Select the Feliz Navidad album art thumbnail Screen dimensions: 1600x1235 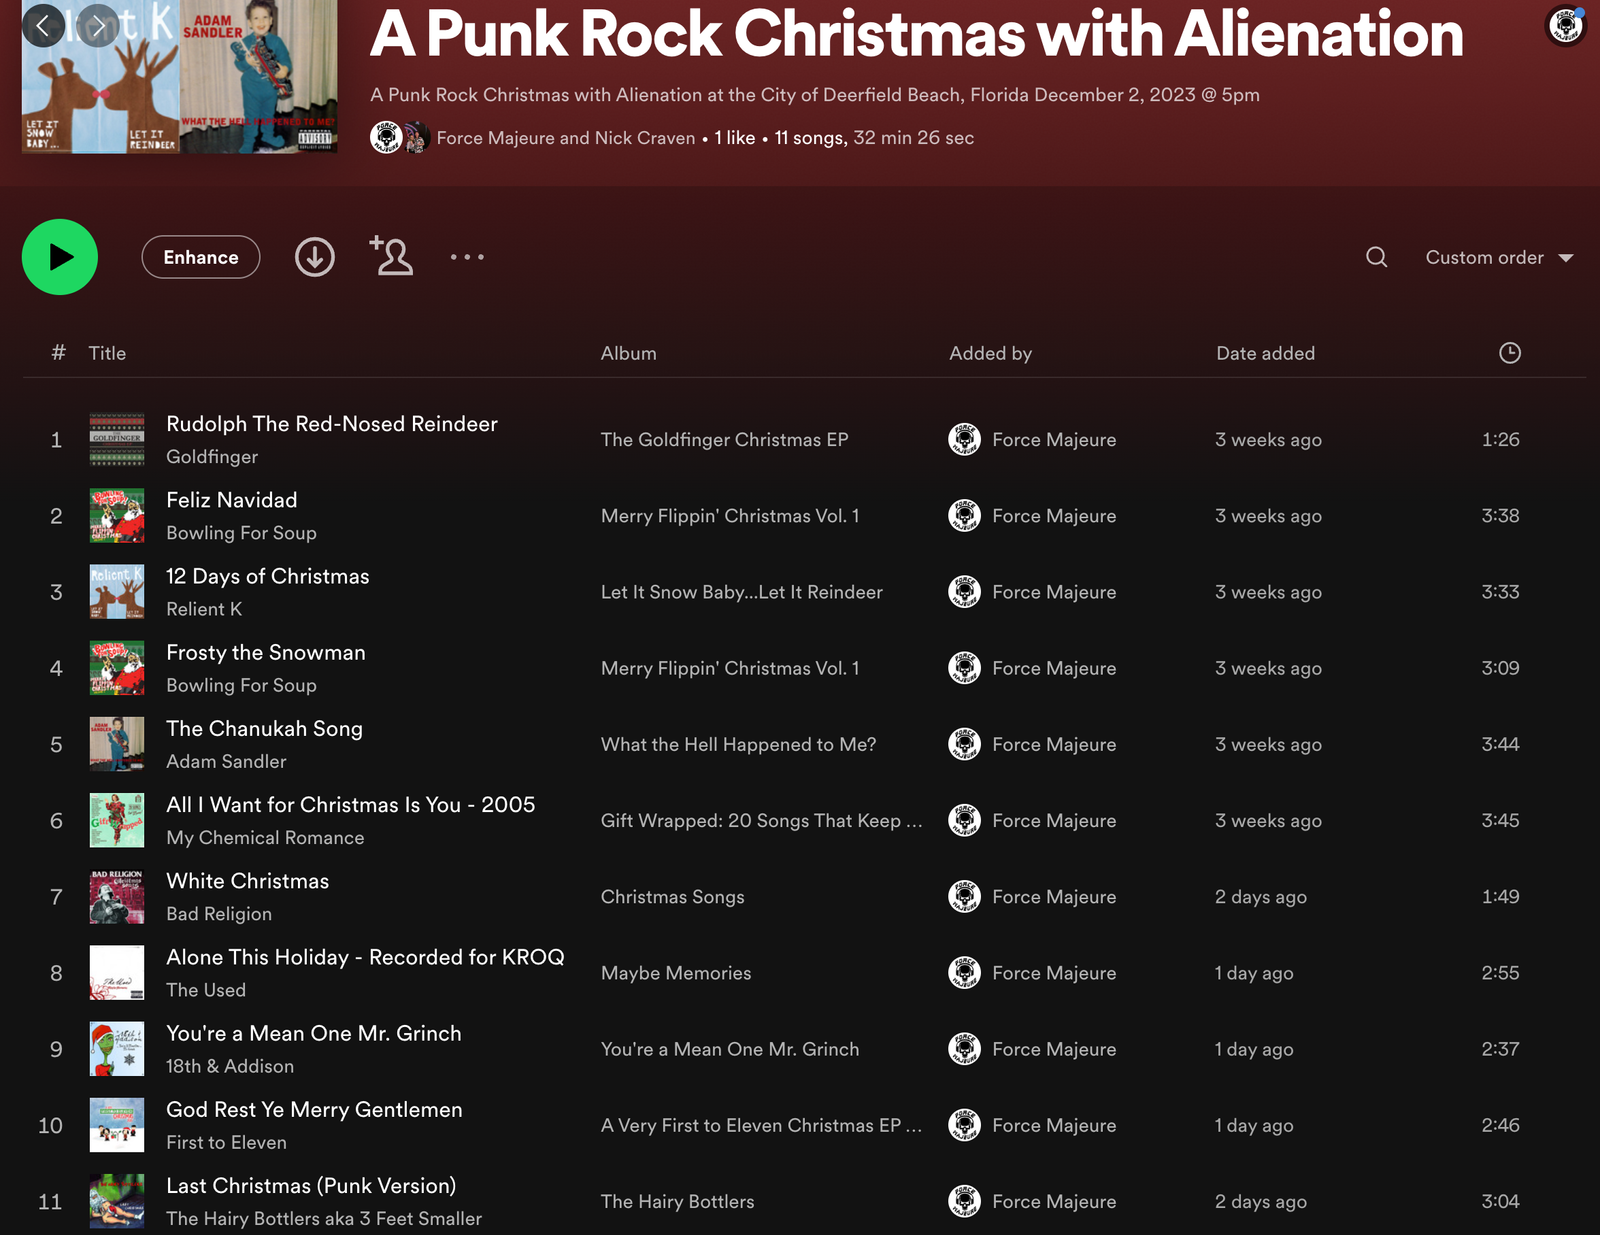[117, 516]
